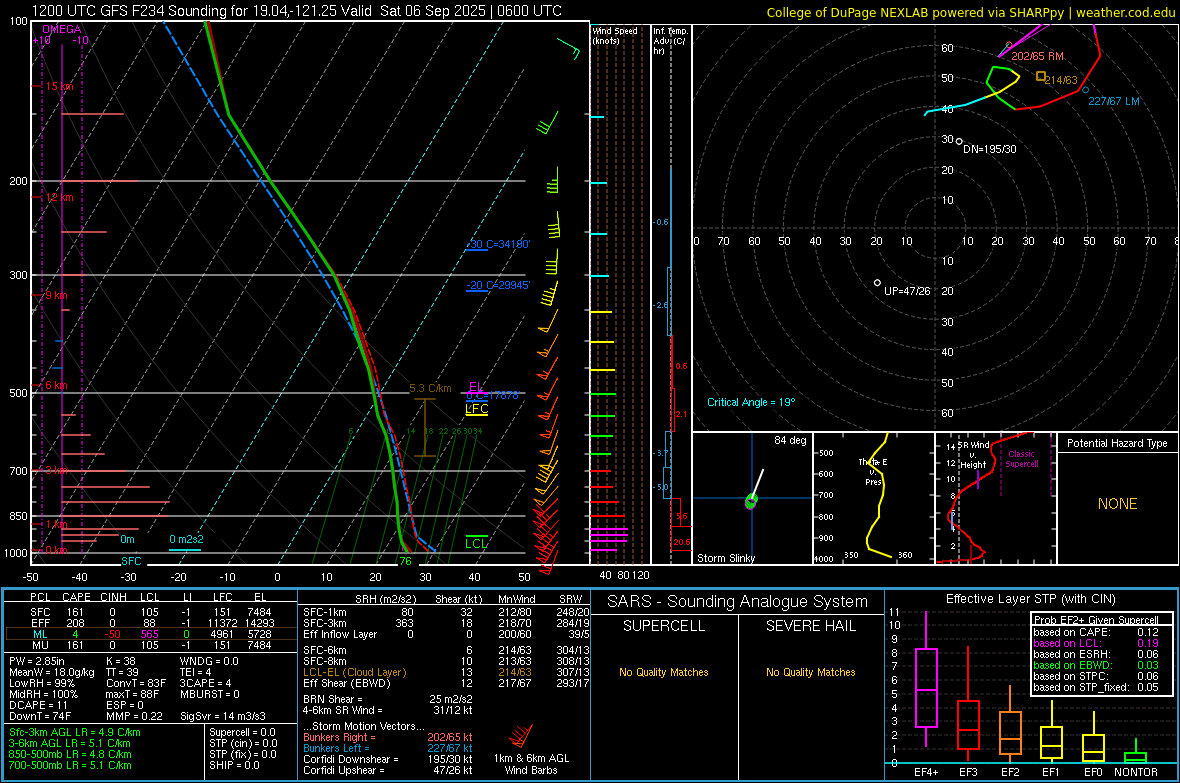
Task: Click the magenta 'EL' level marker
Action: click(x=476, y=387)
